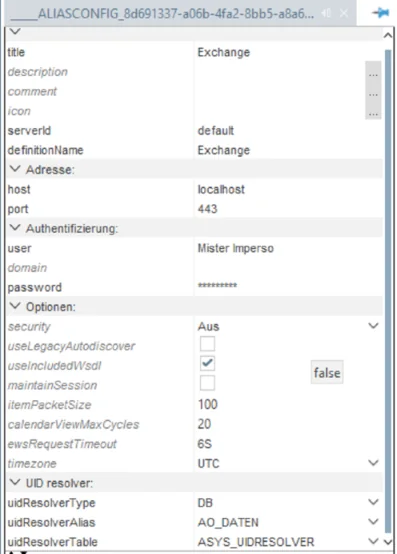Collapse the topmost general section chevron

pos(15,31)
